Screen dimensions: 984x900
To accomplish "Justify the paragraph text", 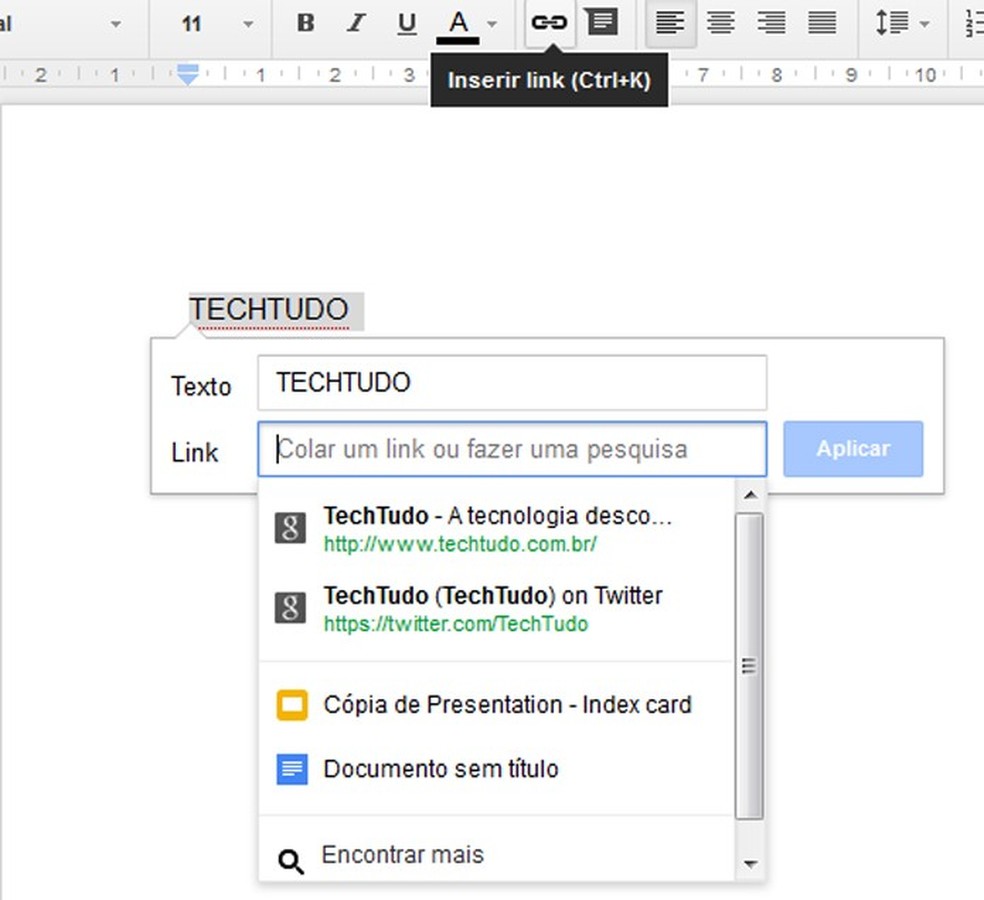I will coord(822,23).
